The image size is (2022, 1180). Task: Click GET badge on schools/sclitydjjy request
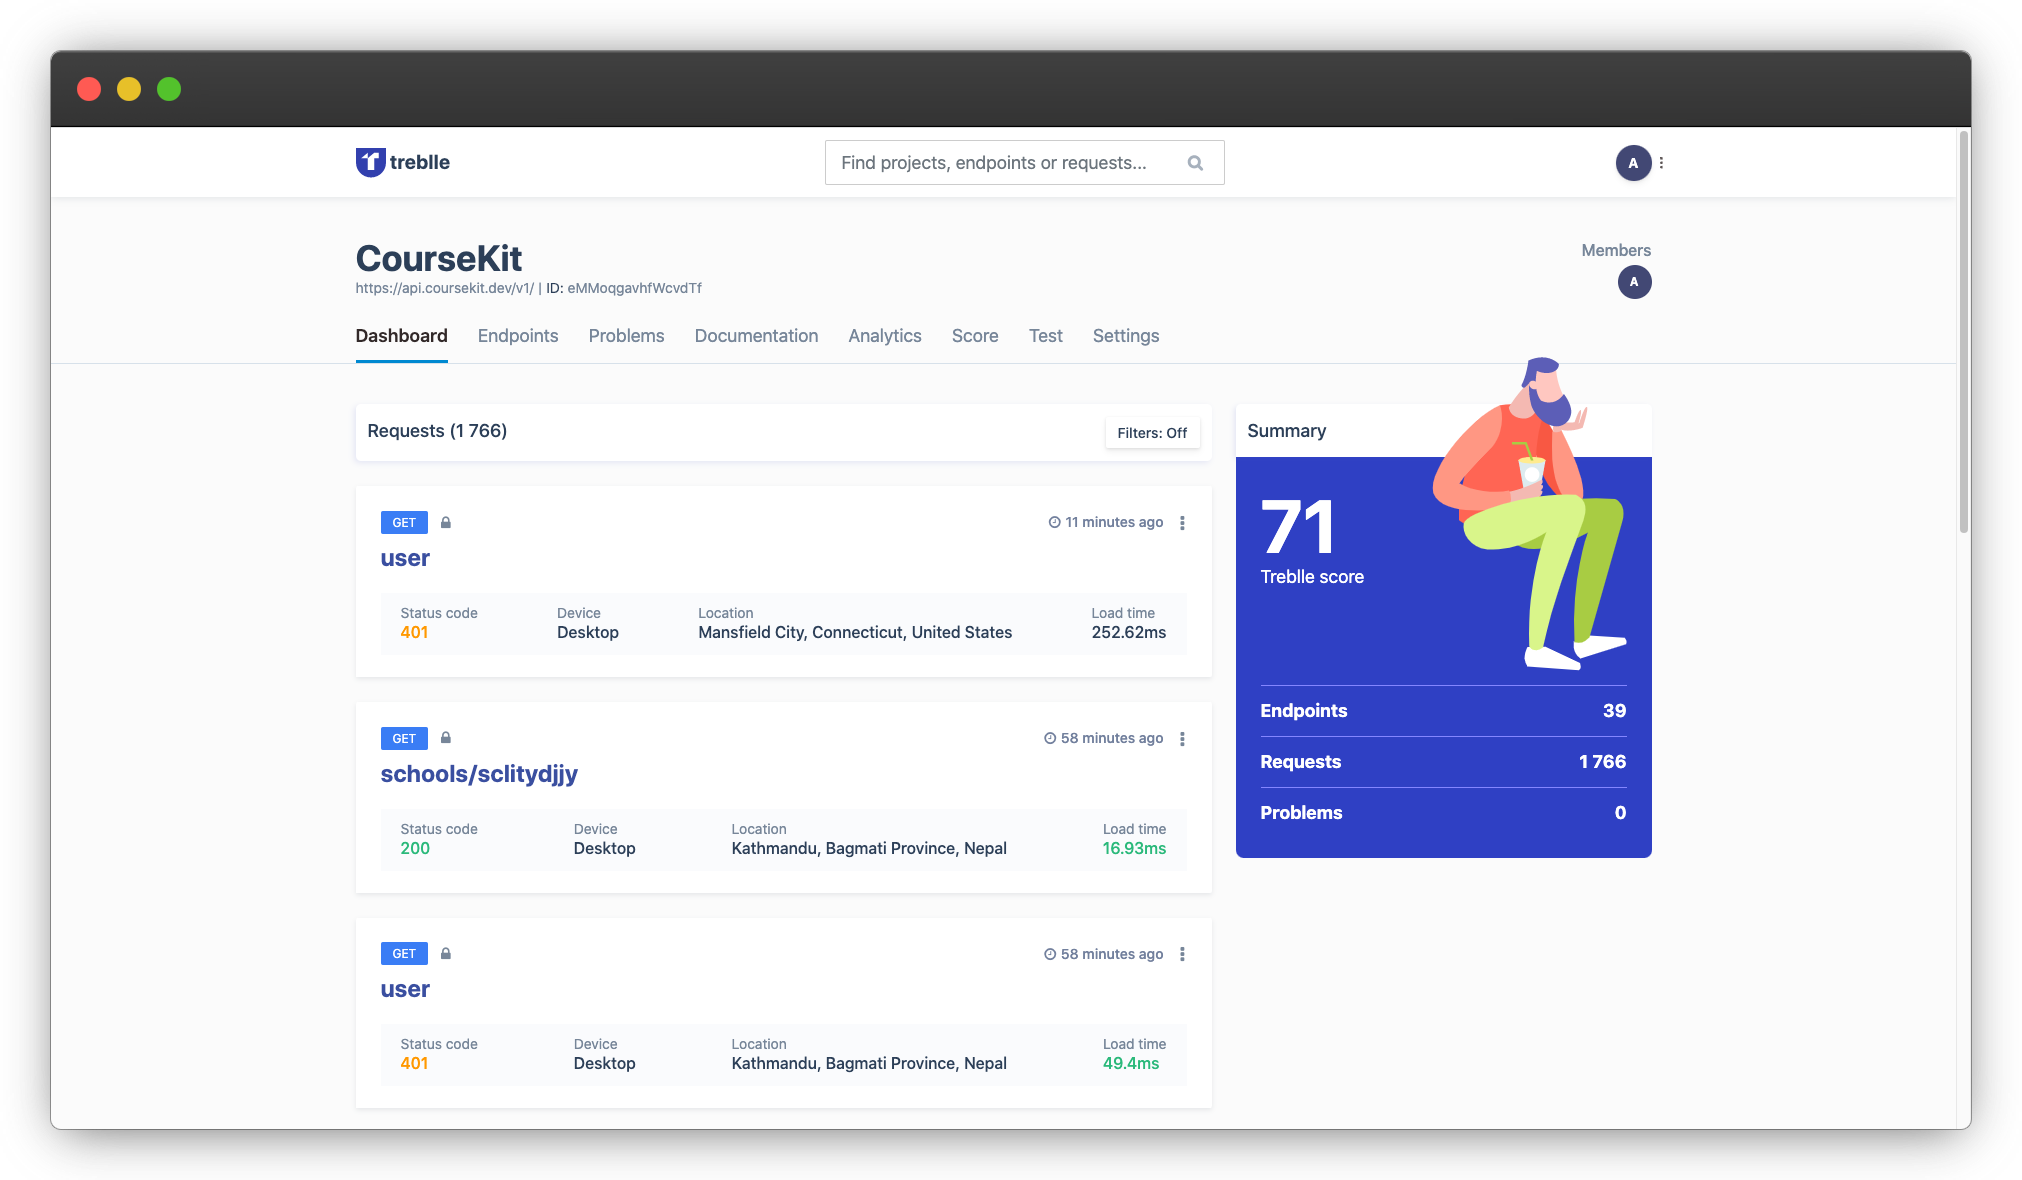(404, 739)
